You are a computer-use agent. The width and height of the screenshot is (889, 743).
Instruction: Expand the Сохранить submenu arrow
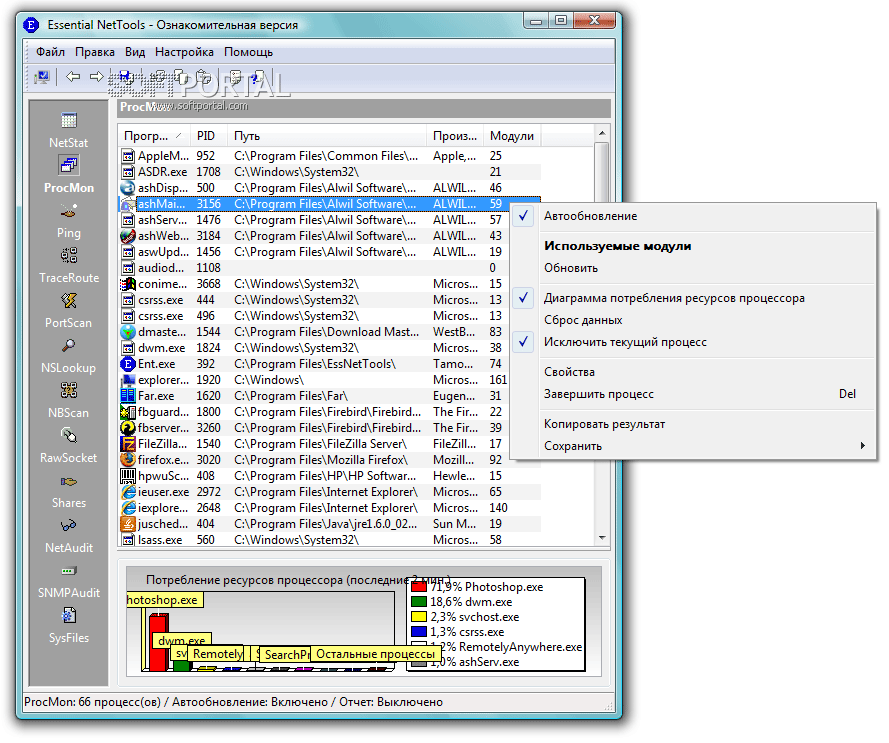click(x=862, y=446)
